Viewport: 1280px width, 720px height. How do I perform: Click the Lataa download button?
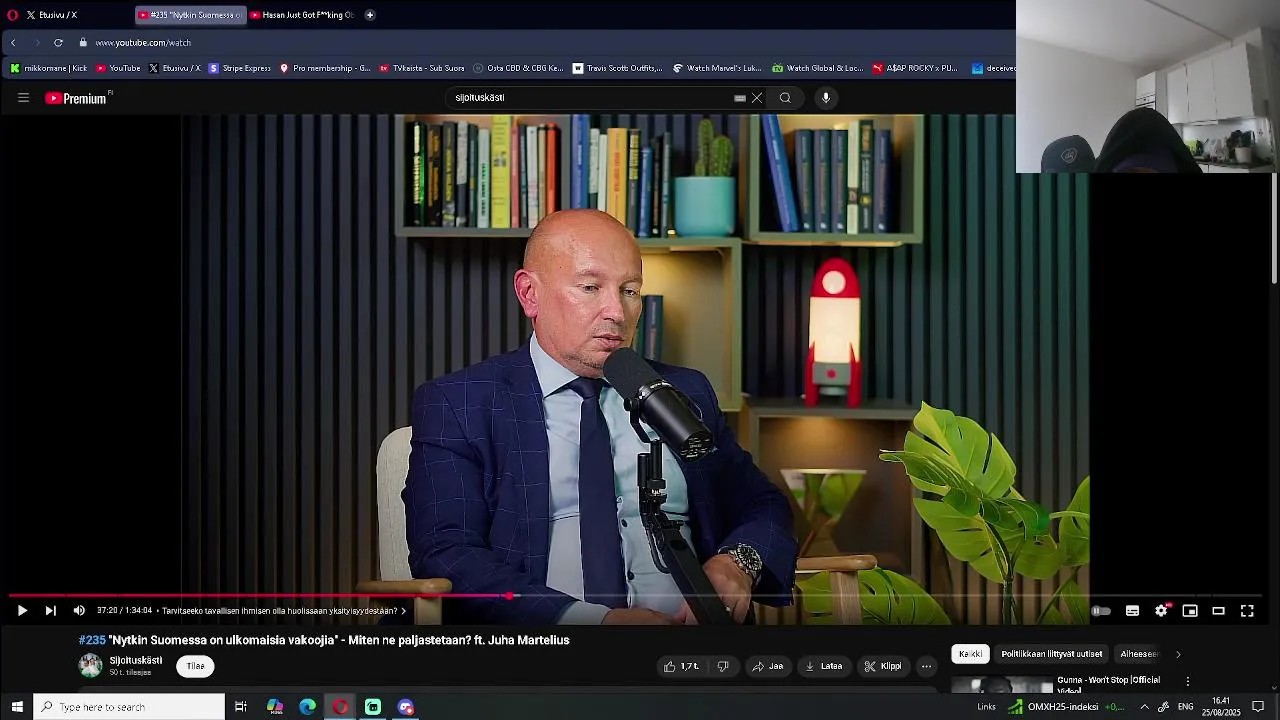pos(824,666)
